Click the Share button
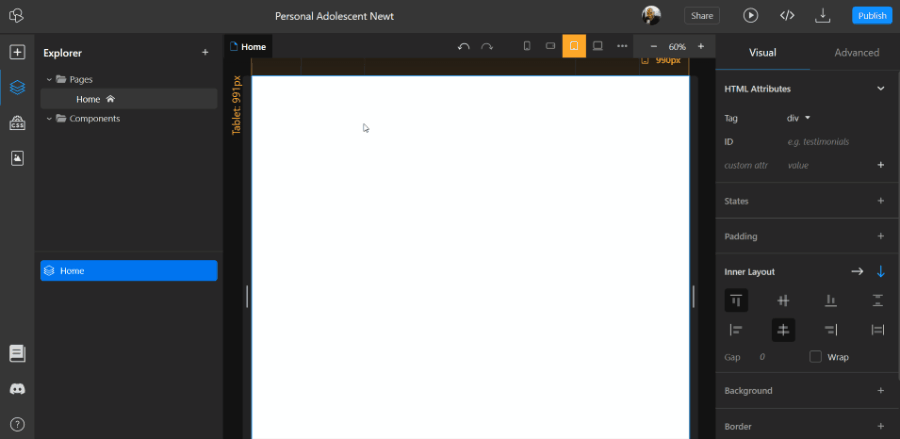900x439 pixels. pyautogui.click(x=702, y=15)
